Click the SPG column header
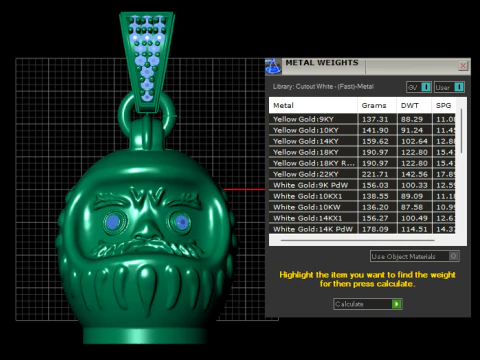This screenshot has width=480, height=360. pyautogui.click(x=444, y=106)
